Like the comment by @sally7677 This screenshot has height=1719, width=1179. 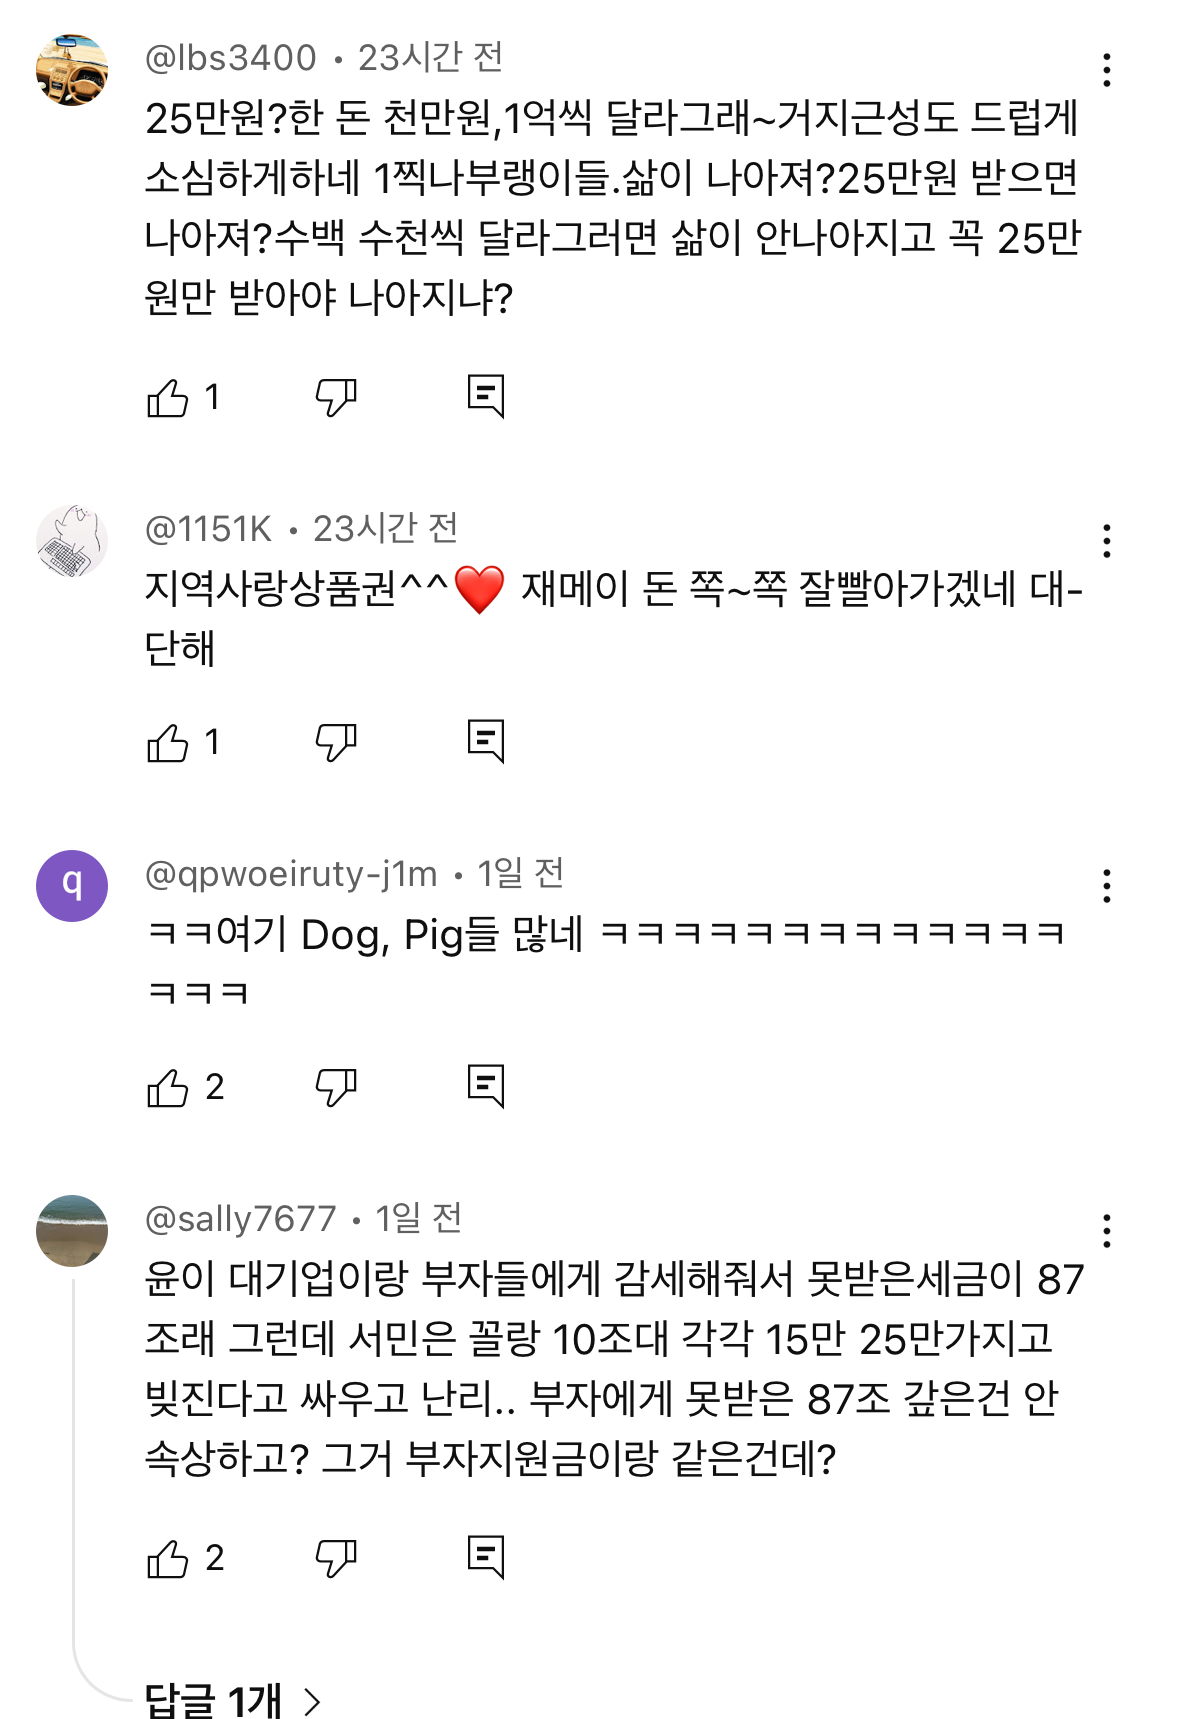click(x=168, y=1559)
